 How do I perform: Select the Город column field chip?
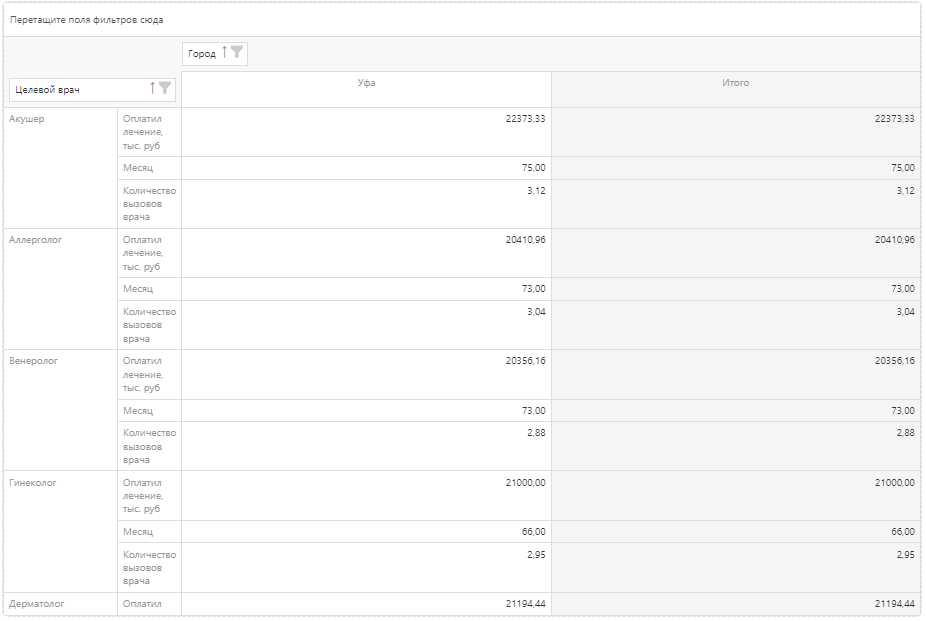(202, 54)
